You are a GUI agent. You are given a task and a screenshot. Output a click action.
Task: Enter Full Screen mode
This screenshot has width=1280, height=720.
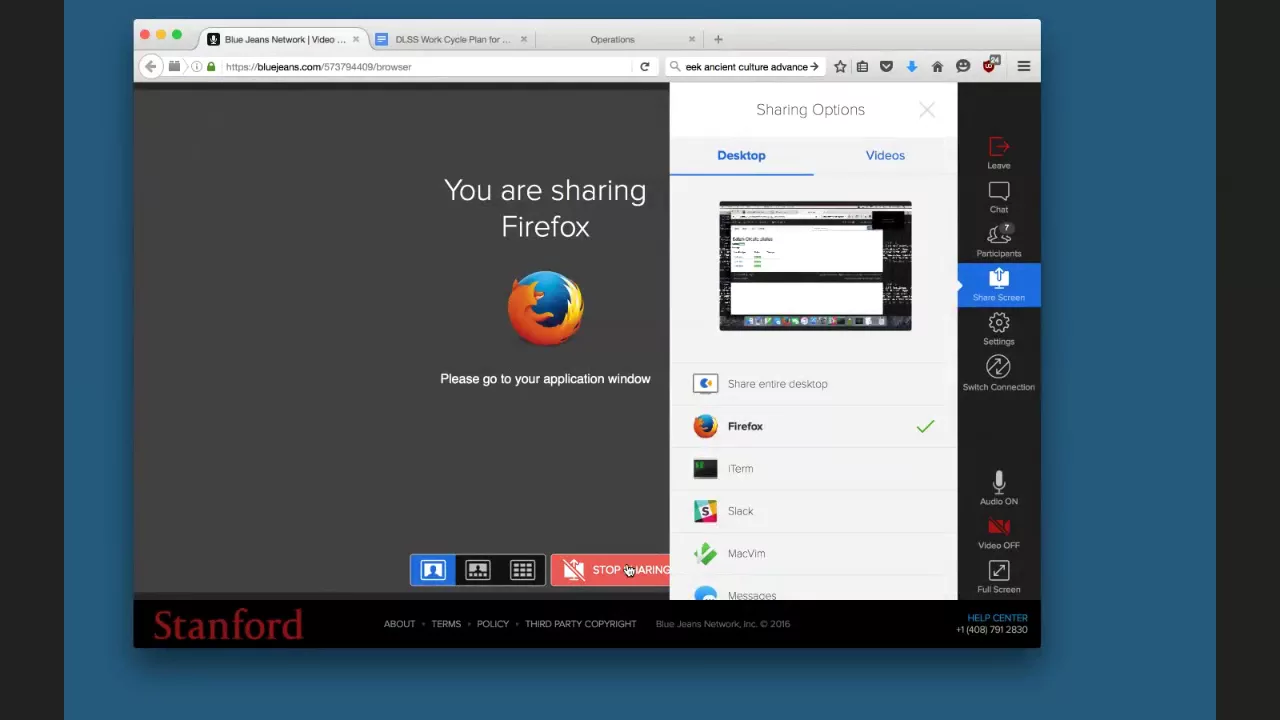click(998, 577)
